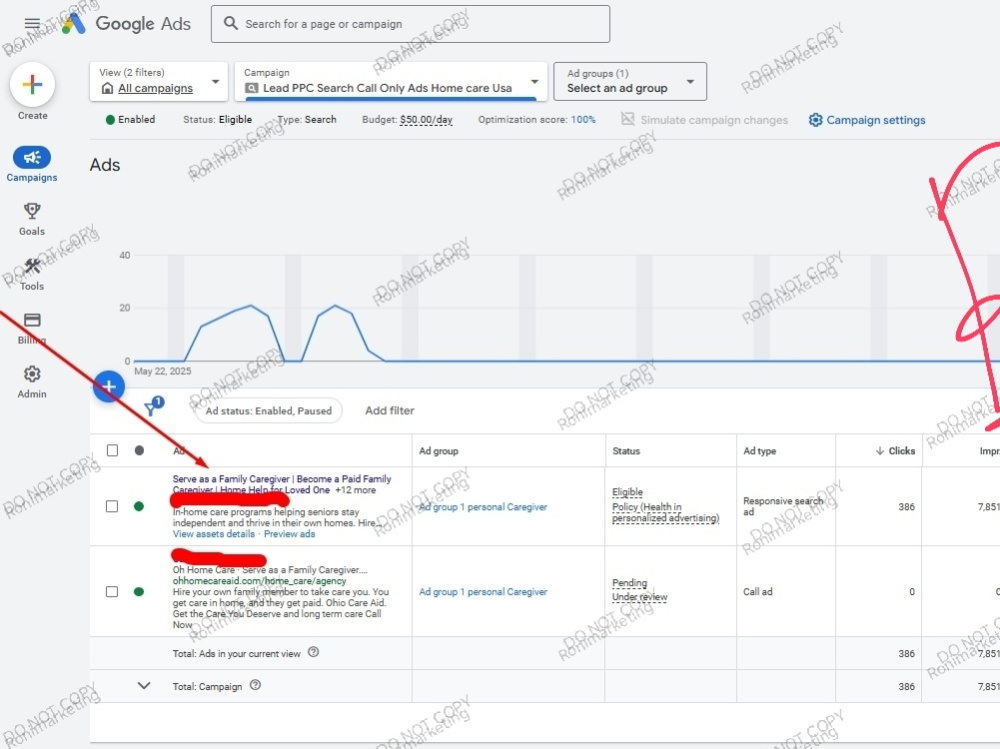Click Add filter
This screenshot has width=1000, height=749.
coord(390,411)
